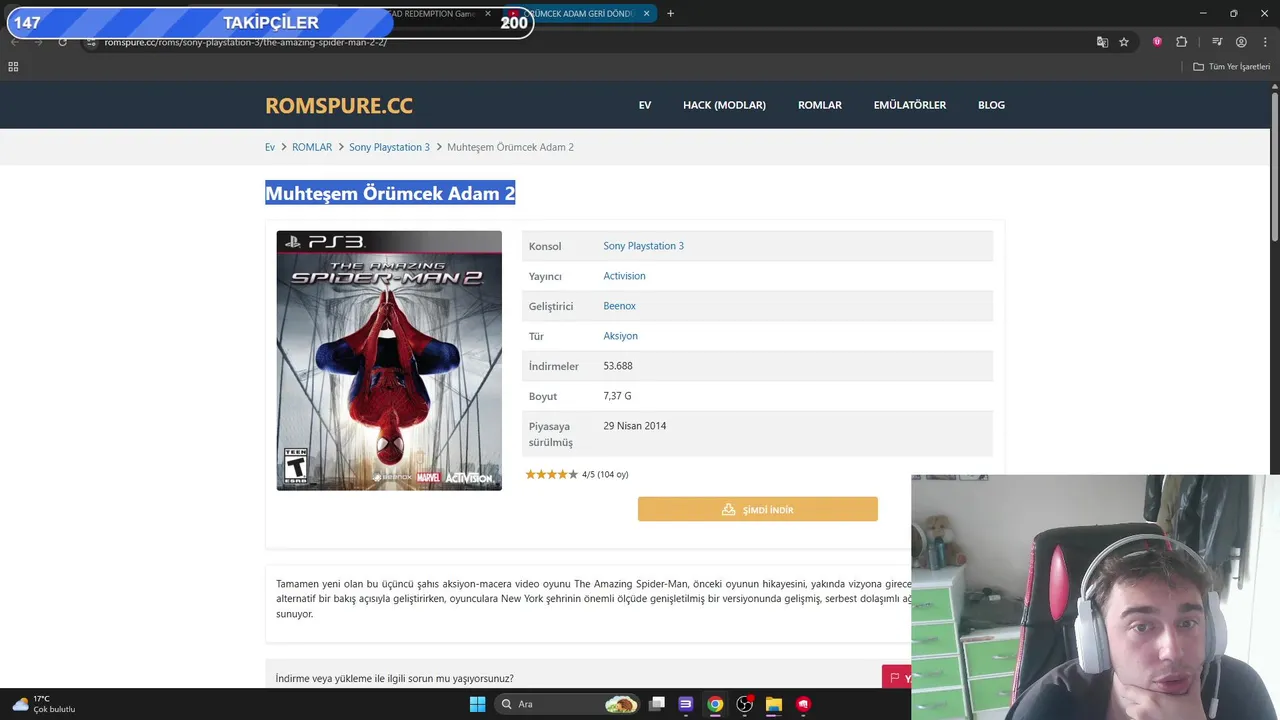Open the Activision publisher link
Viewport: 1280px width, 720px height.
[624, 276]
